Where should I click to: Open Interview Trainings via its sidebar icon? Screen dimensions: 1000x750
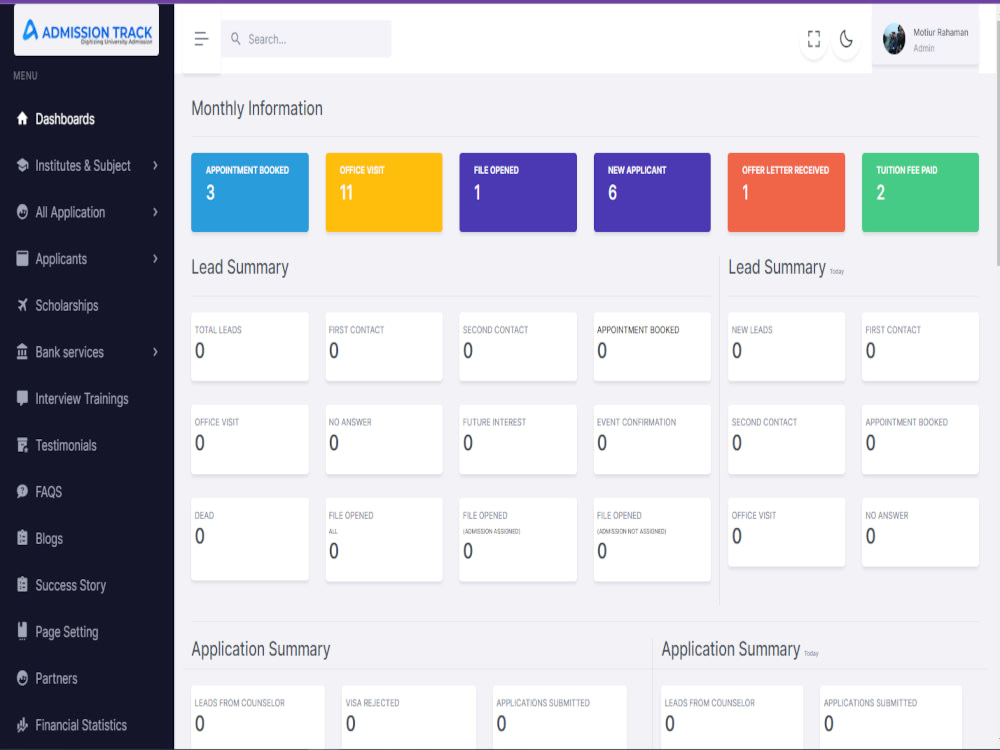tap(21, 398)
